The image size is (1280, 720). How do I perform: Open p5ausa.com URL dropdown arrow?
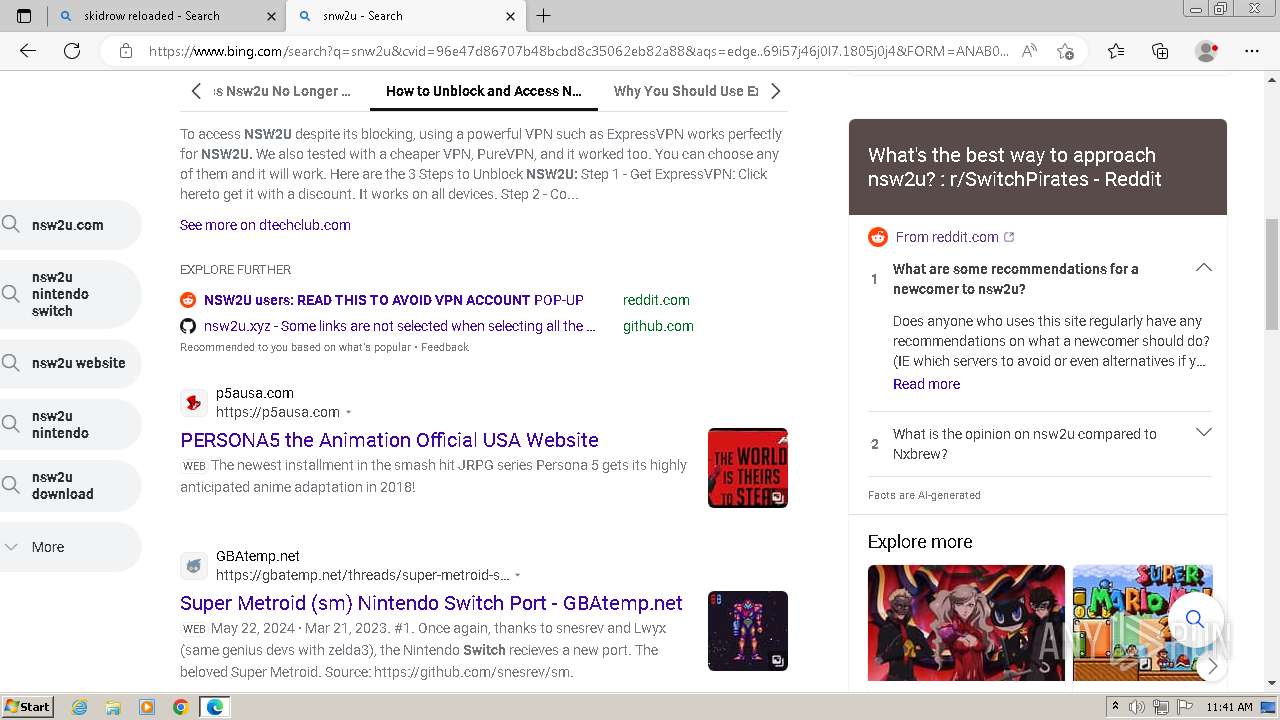348,412
